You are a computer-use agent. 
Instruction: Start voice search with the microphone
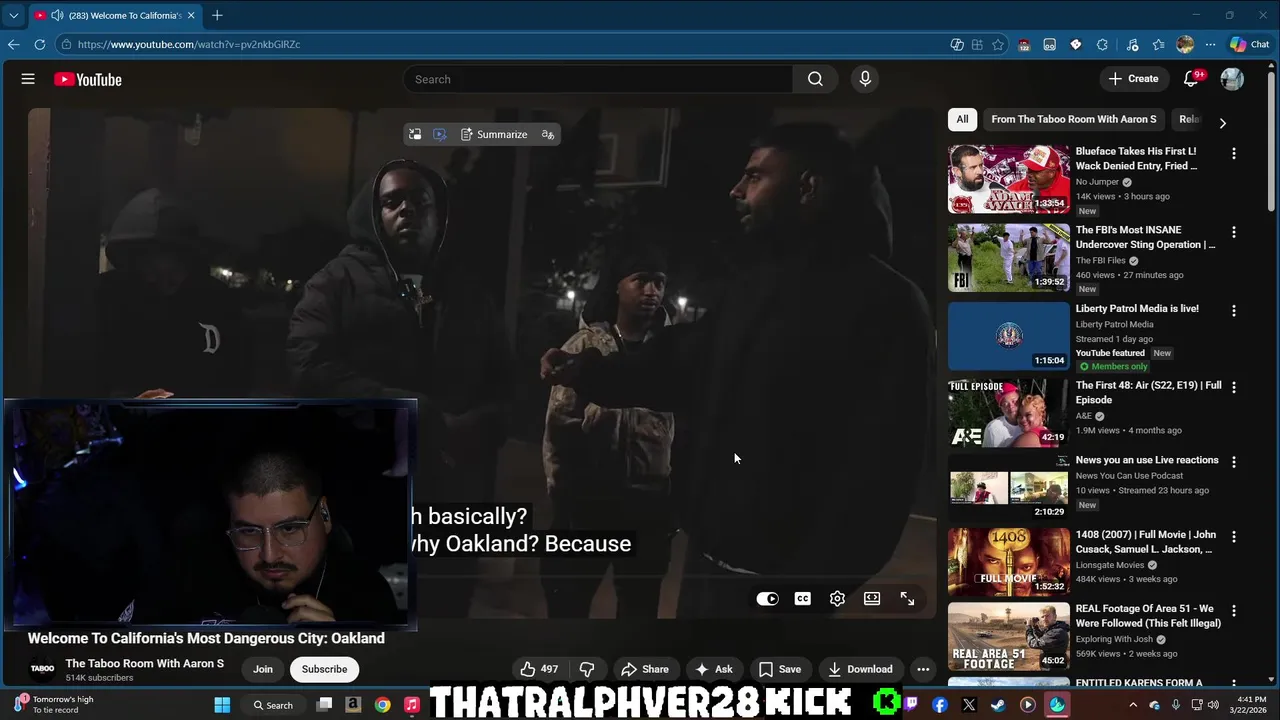coord(865,79)
